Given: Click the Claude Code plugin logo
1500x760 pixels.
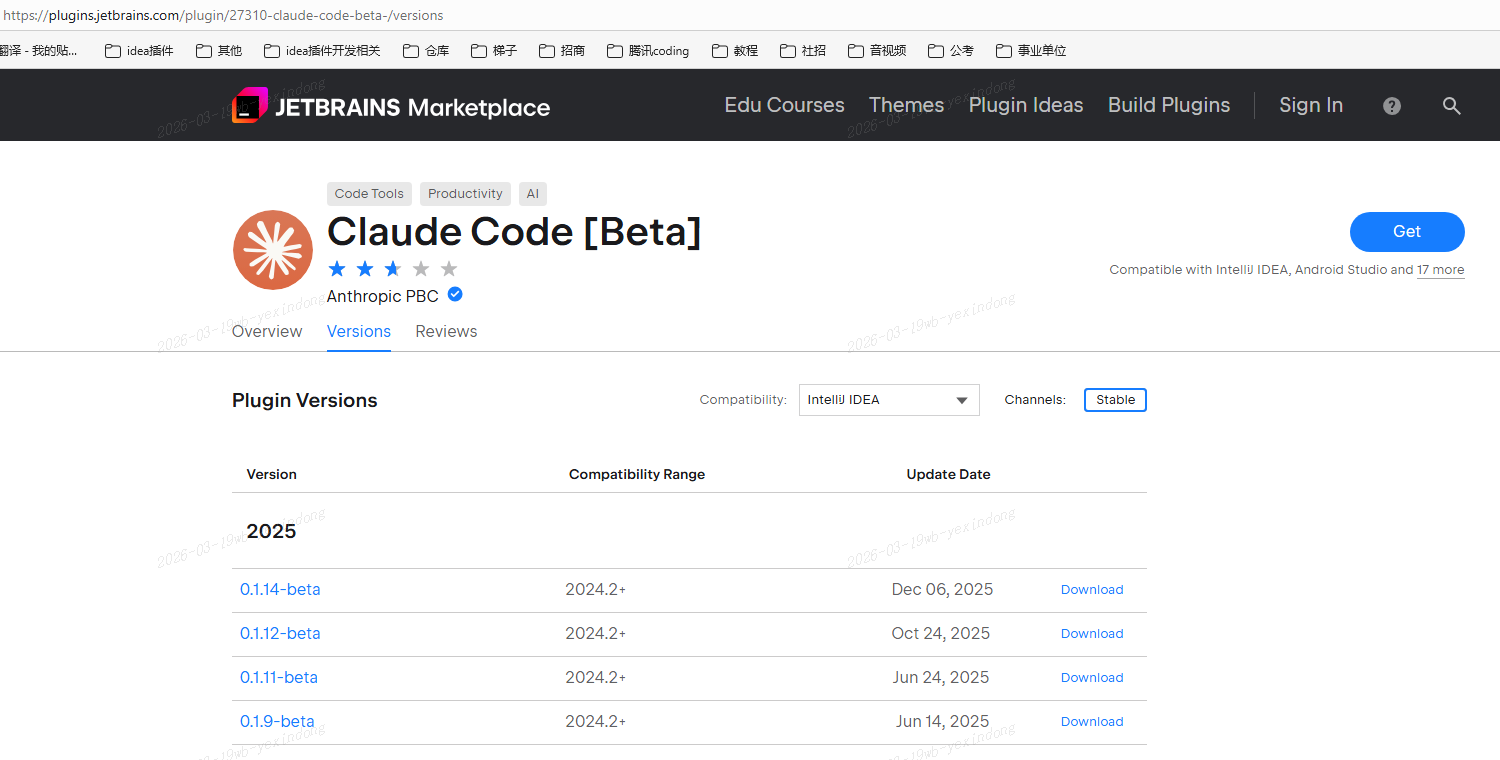Looking at the screenshot, I should 273,250.
